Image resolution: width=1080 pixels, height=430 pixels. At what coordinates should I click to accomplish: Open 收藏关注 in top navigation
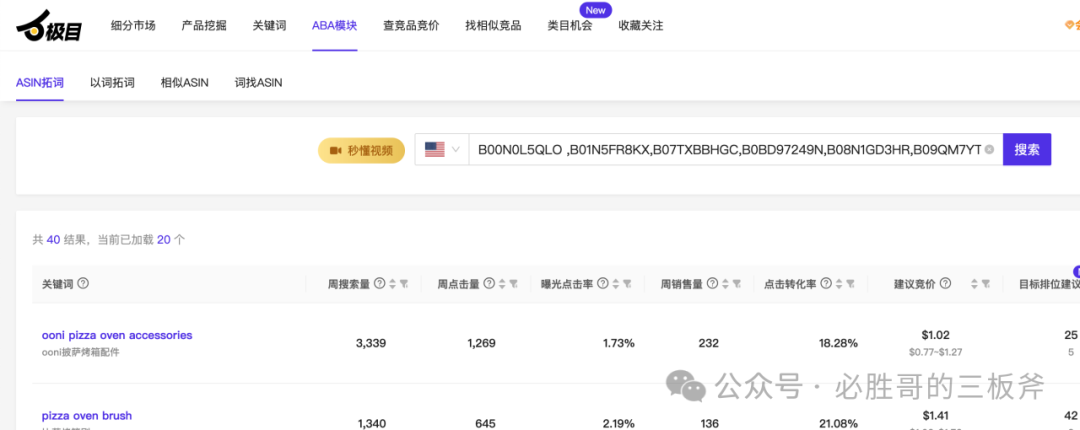(641, 26)
